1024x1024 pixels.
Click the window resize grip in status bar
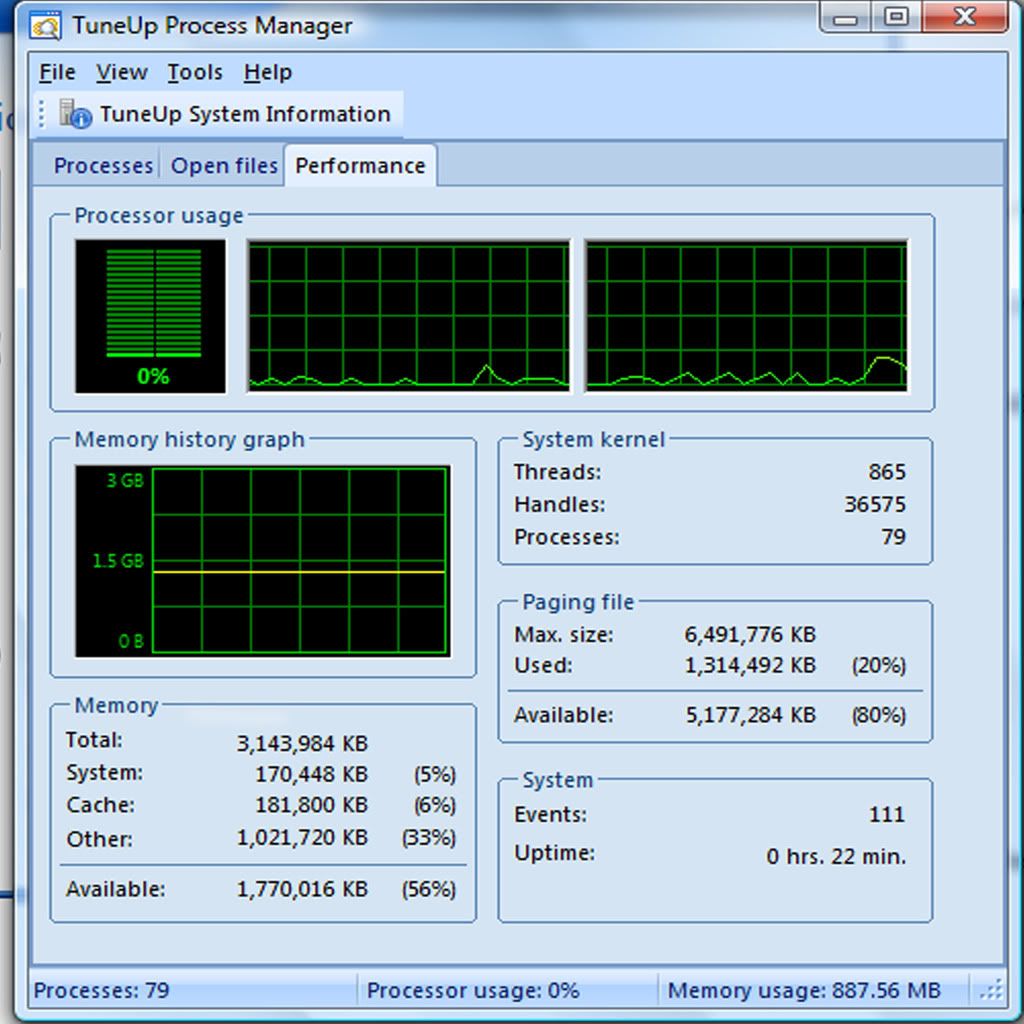click(992, 991)
